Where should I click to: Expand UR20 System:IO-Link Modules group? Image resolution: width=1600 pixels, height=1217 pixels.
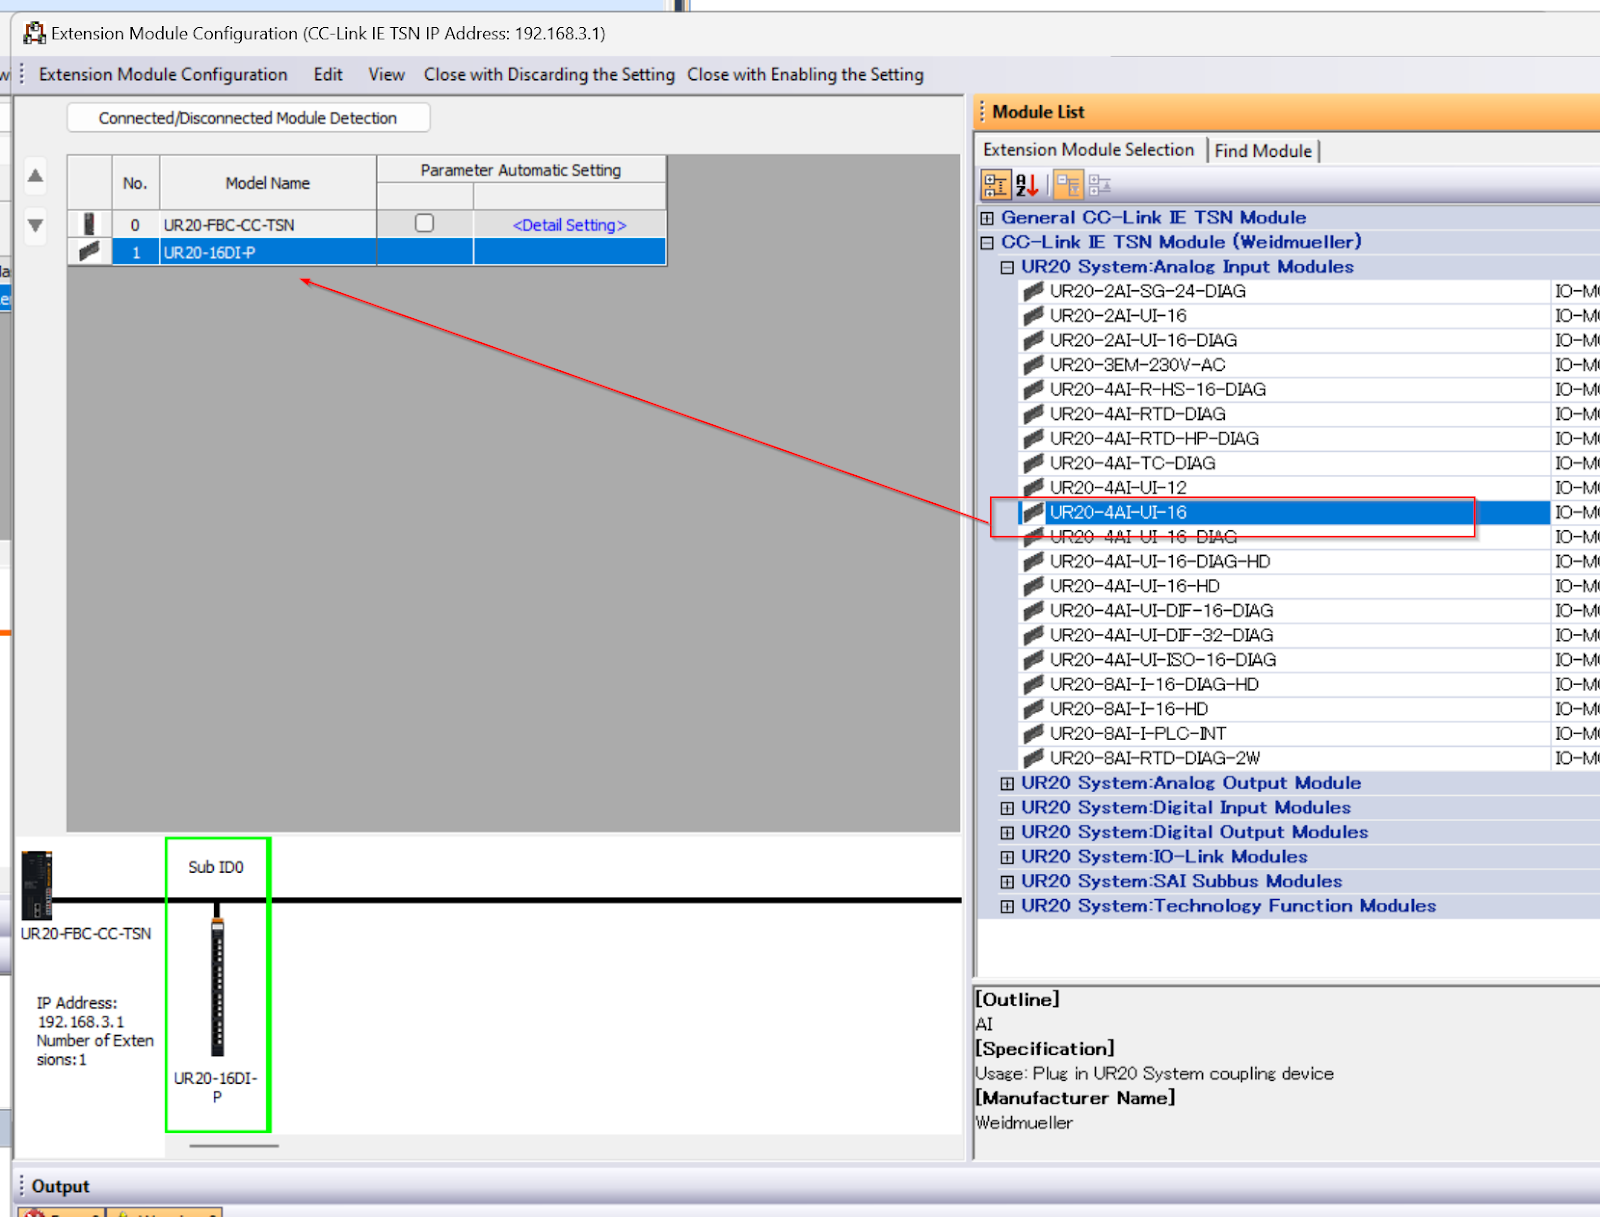1007,857
